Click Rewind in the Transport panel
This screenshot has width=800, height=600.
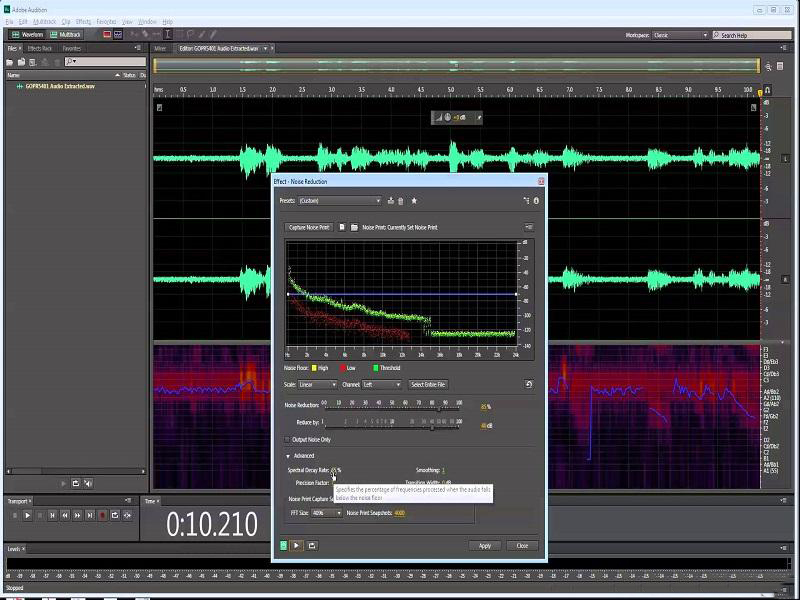tap(65, 516)
